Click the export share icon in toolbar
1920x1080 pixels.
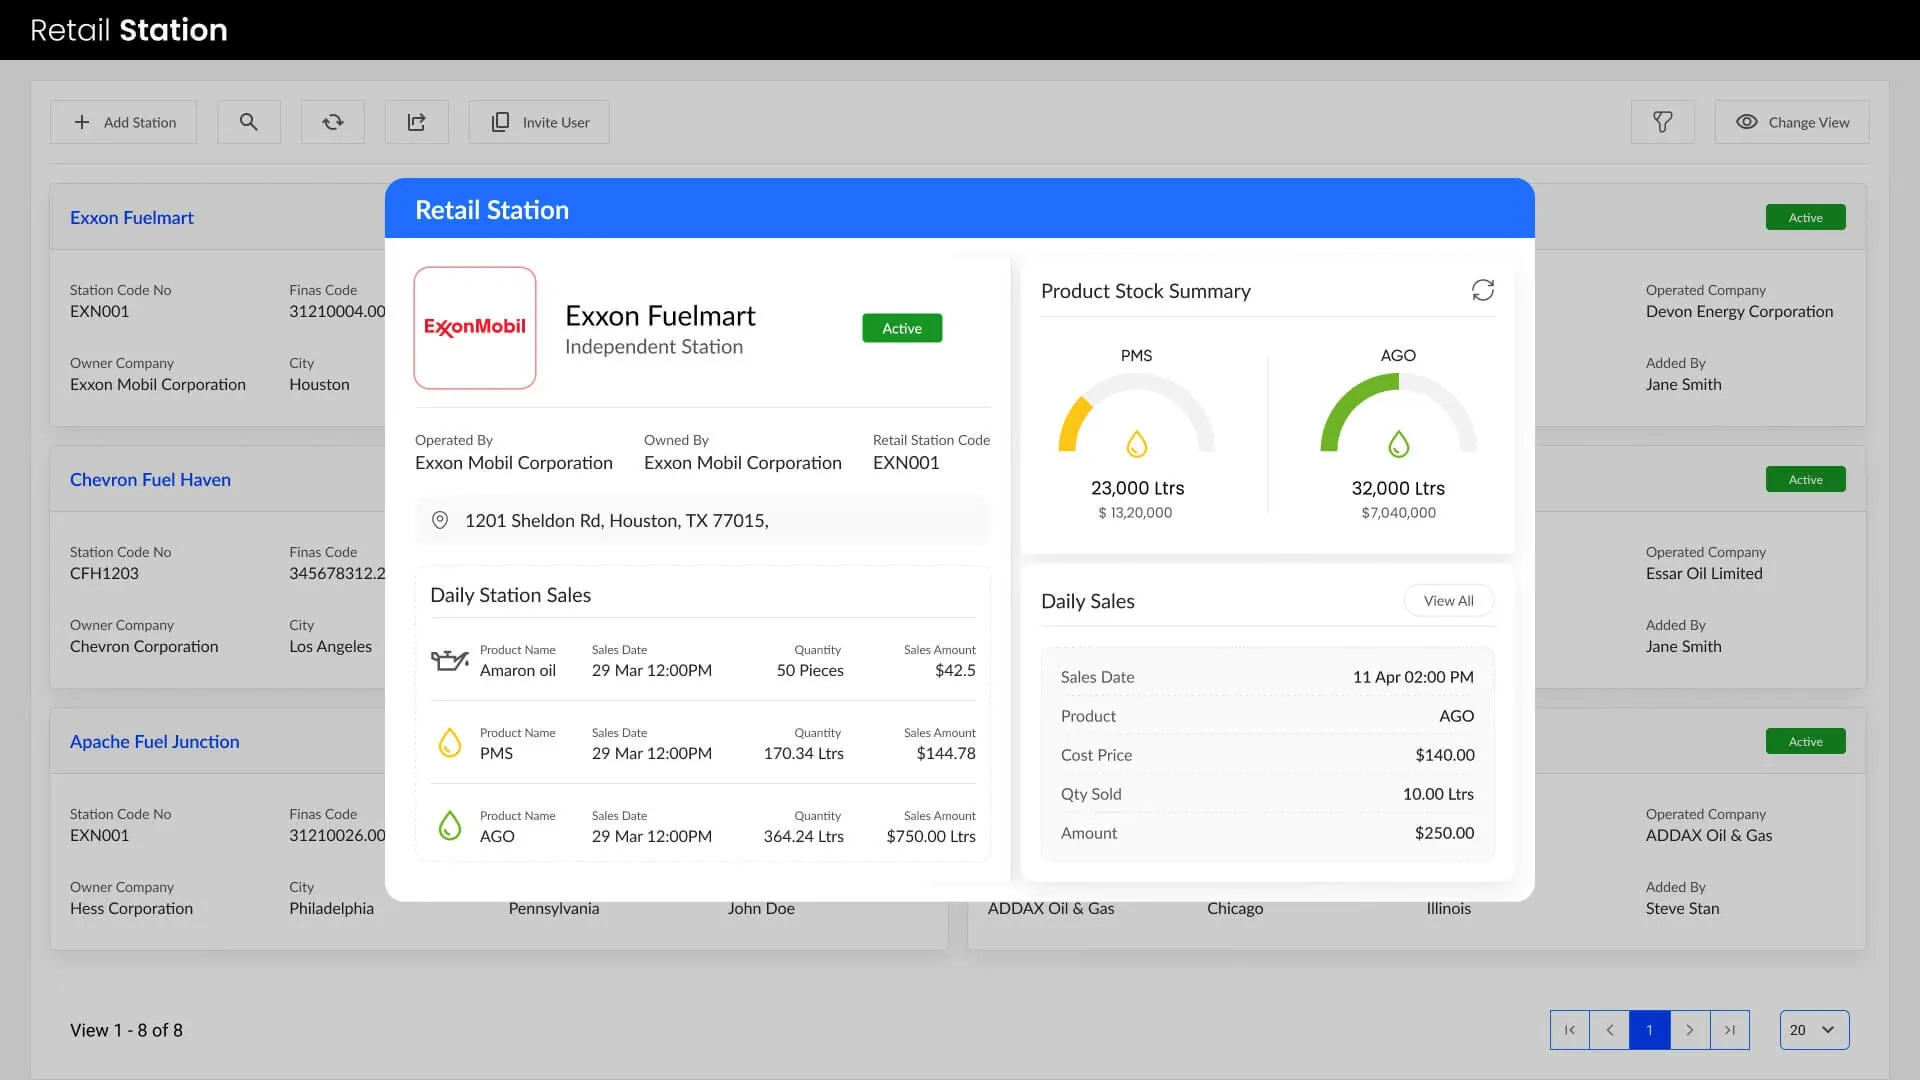point(417,122)
